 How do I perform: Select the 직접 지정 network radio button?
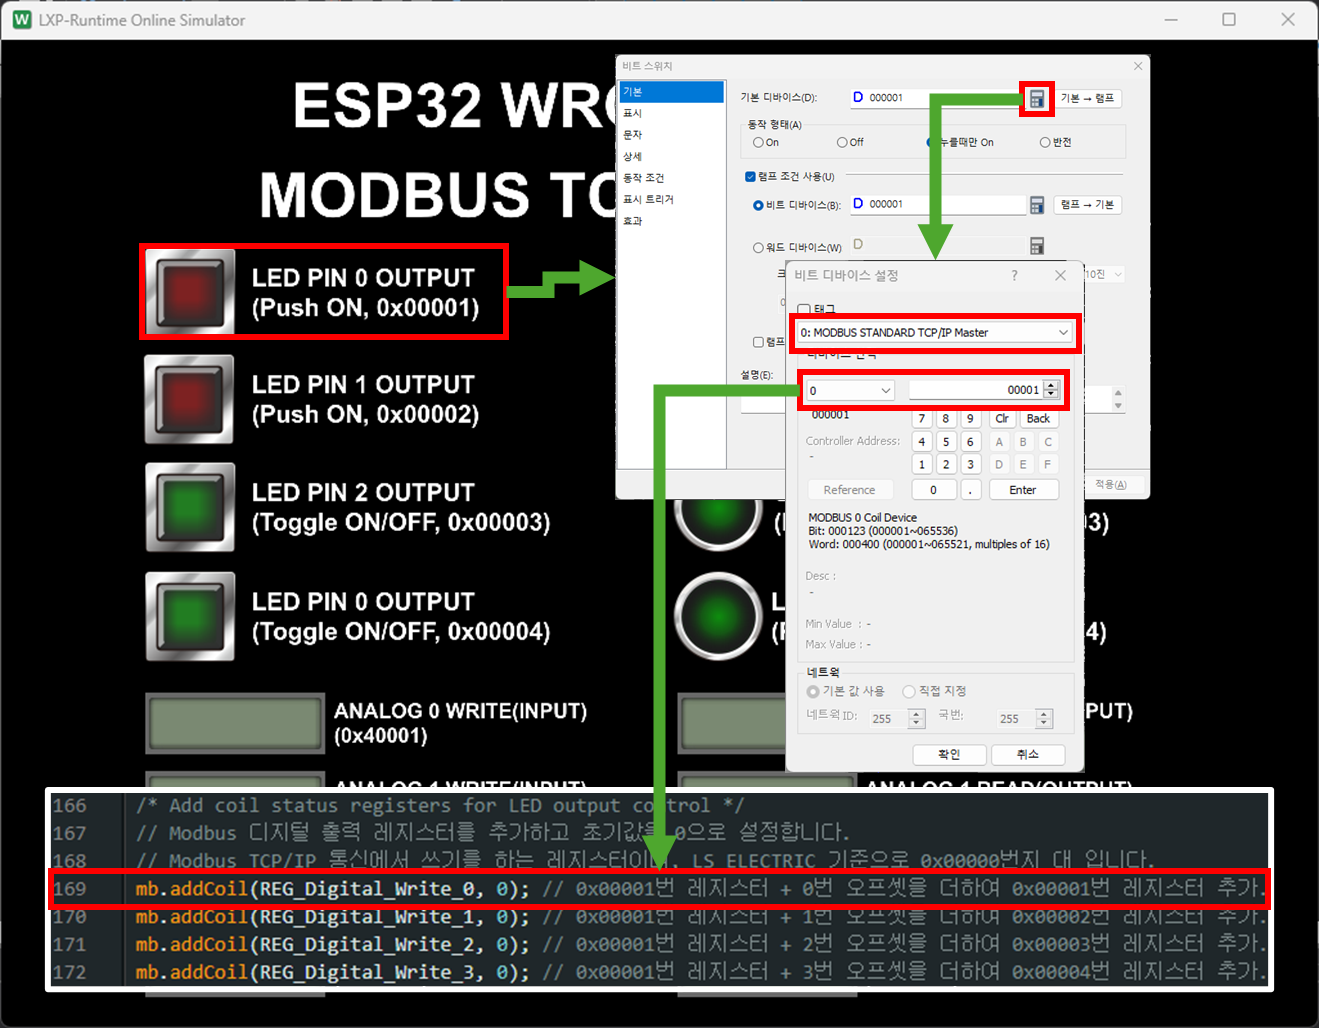909,691
